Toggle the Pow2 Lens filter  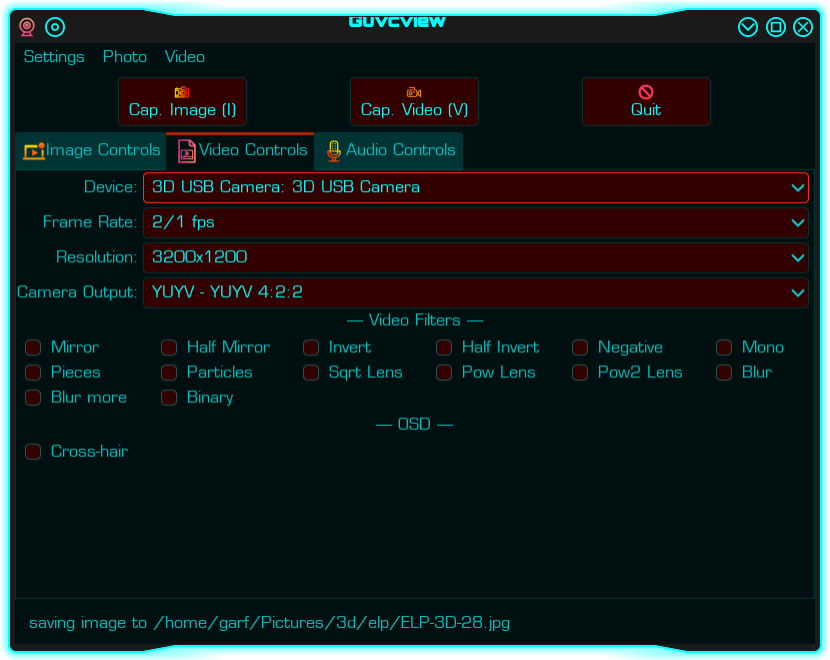point(580,373)
